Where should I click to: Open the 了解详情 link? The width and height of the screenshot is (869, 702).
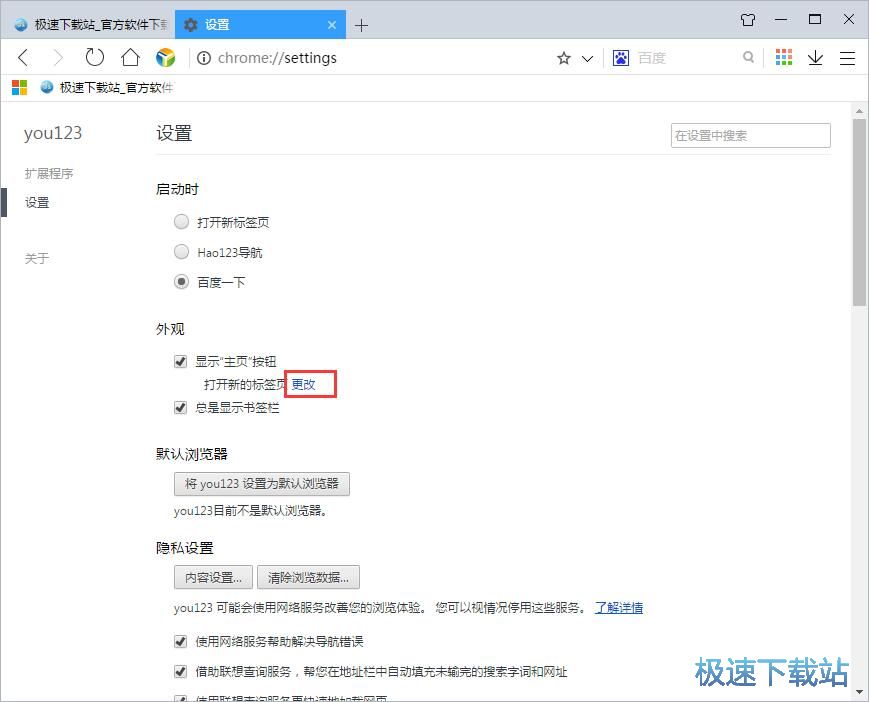tap(619, 608)
